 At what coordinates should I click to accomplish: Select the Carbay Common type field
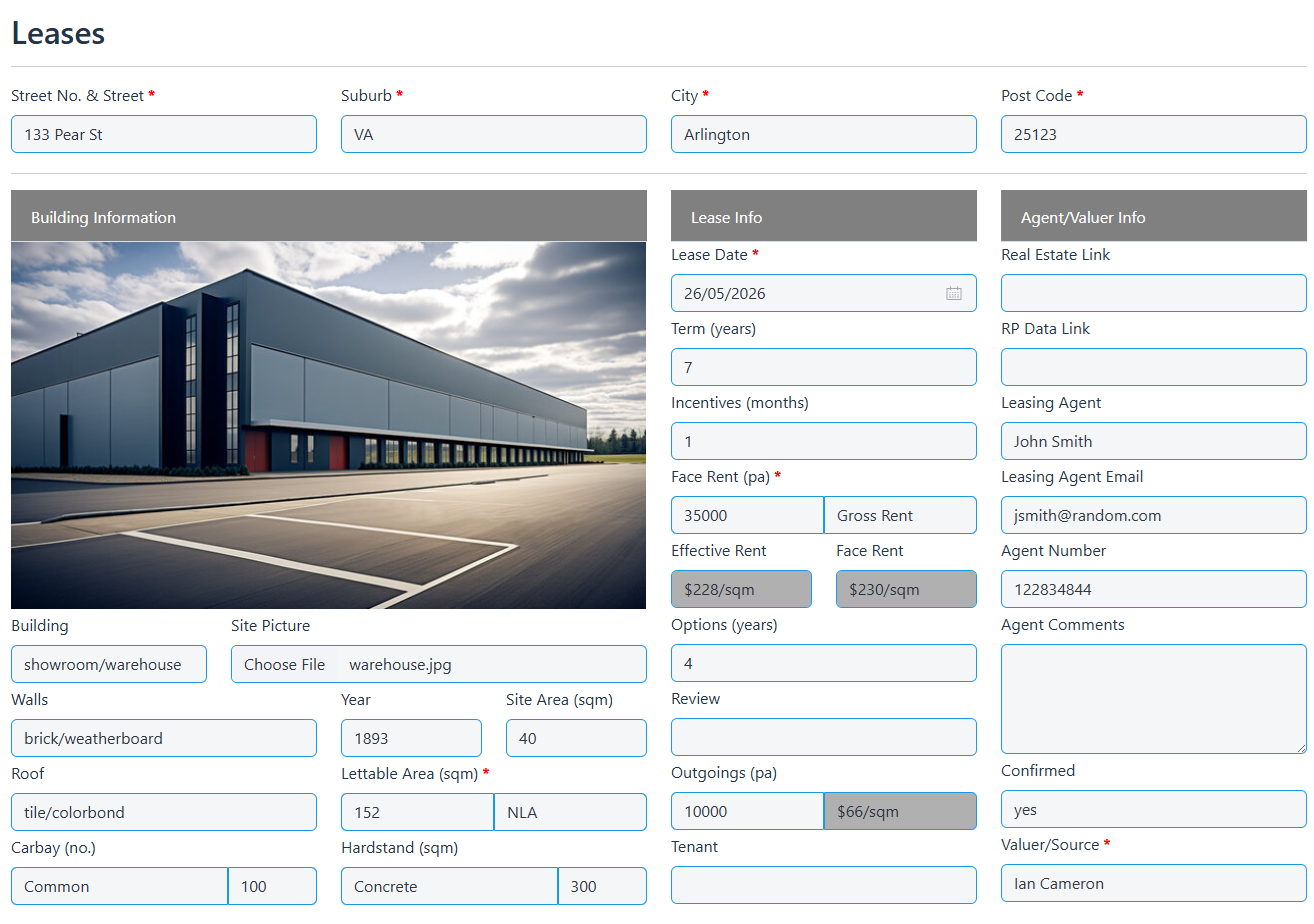(119, 886)
